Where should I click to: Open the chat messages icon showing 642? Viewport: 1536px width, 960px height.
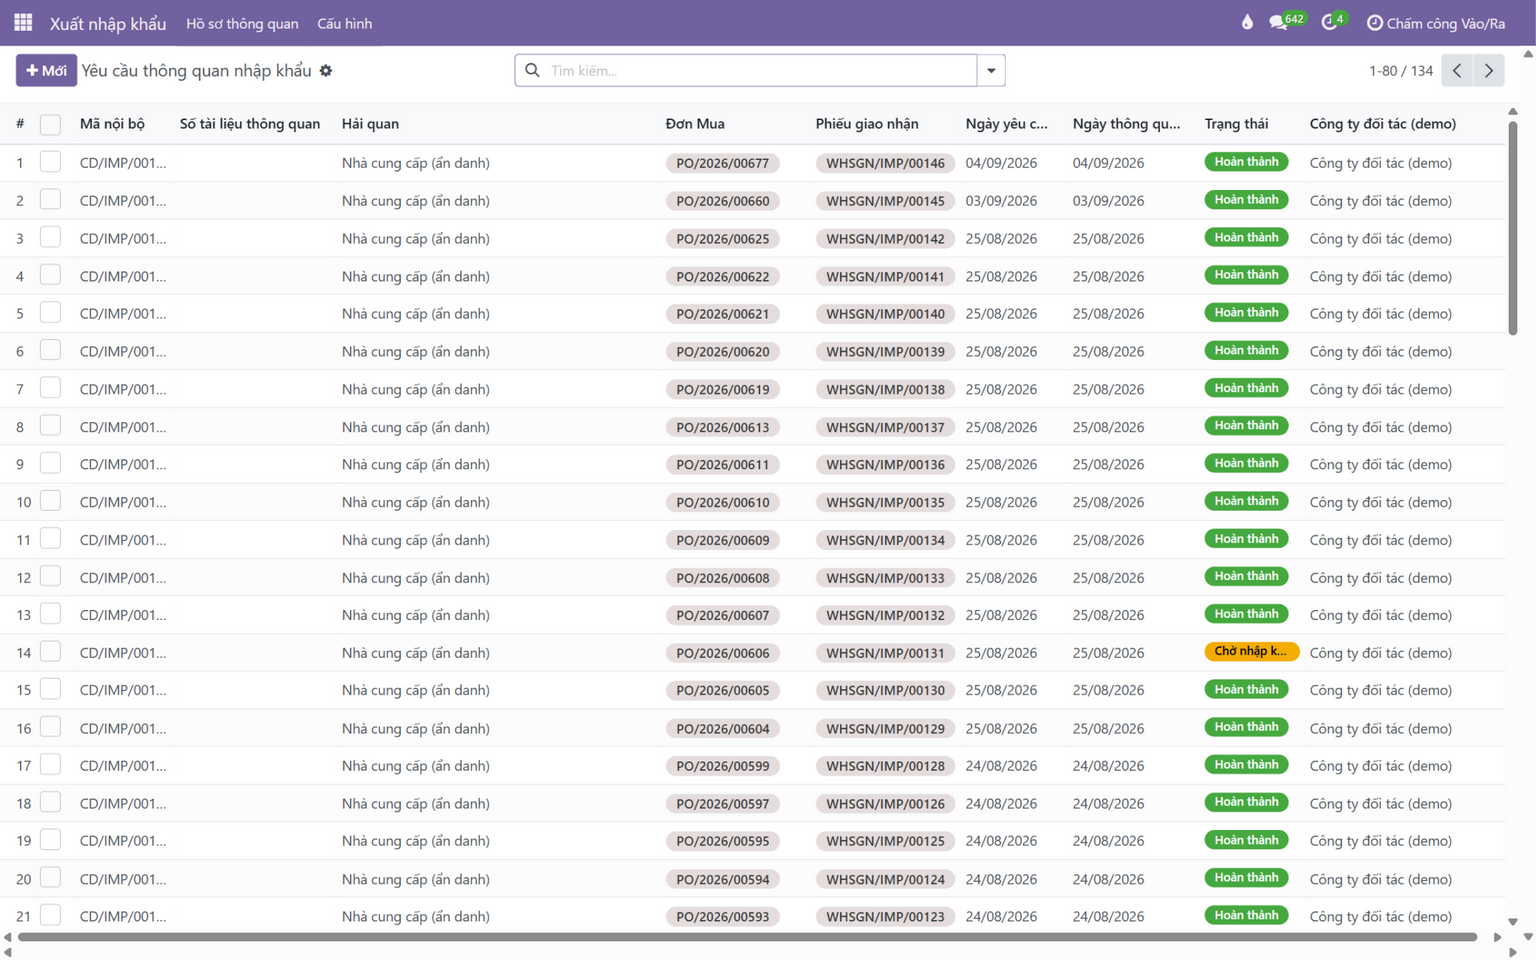pos(1287,21)
